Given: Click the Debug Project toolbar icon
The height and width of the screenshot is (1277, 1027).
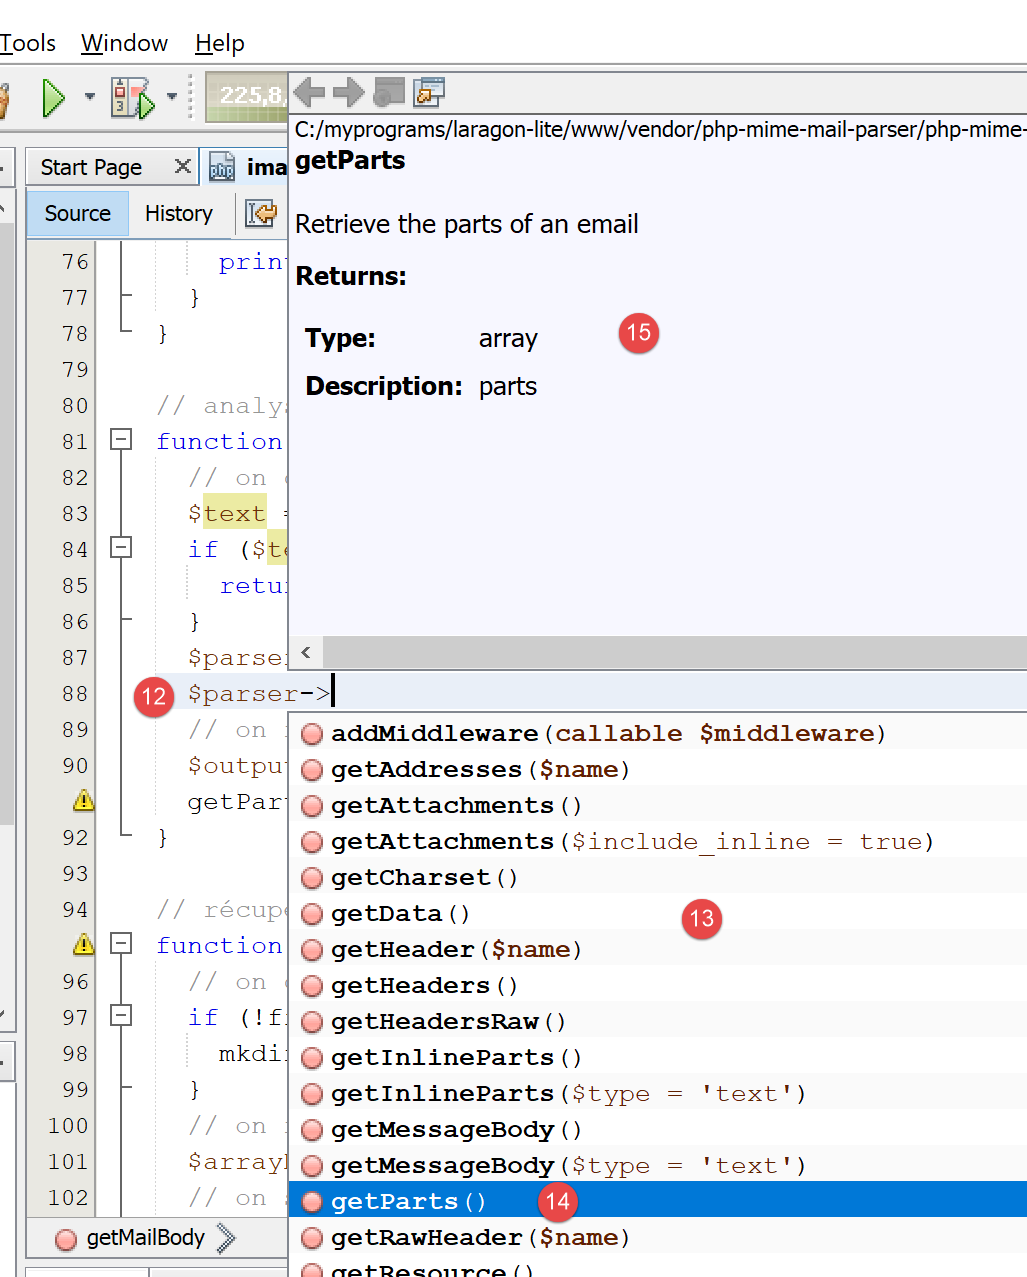Looking at the screenshot, I should coord(132,97).
